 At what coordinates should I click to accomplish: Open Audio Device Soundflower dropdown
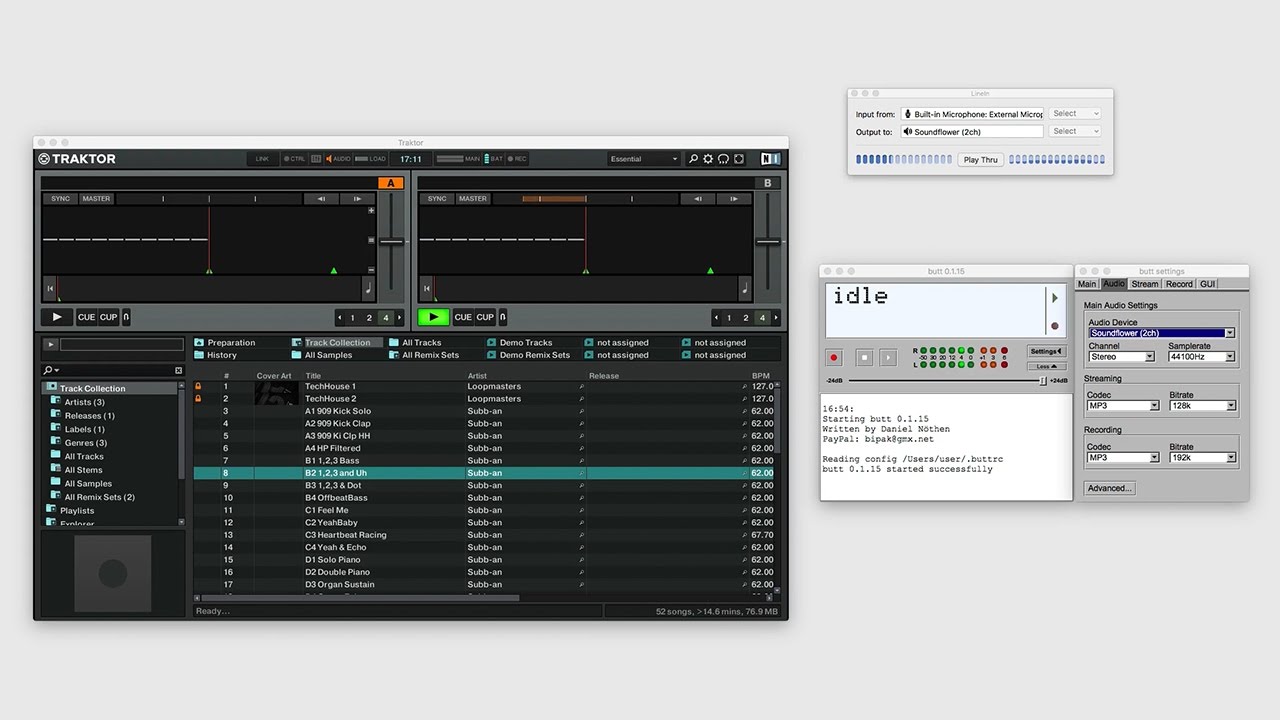tap(1161, 333)
